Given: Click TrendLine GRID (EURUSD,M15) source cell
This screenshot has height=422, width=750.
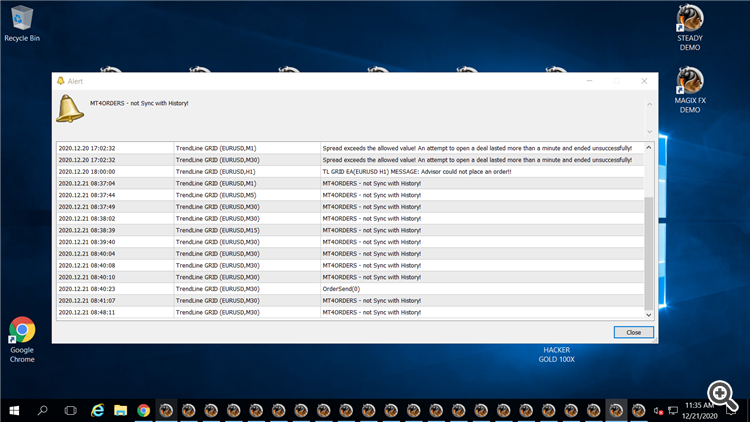Looking at the screenshot, I should coord(247,230).
